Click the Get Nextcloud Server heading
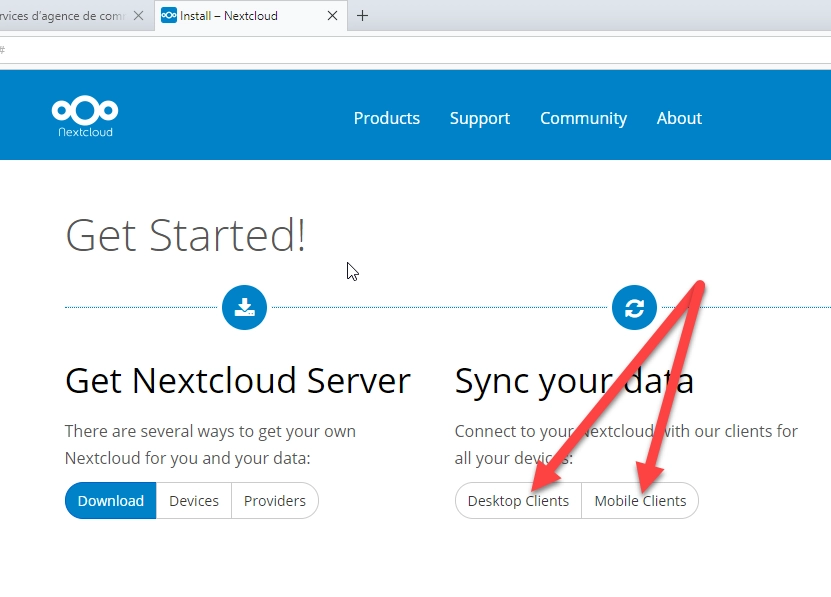This screenshot has width=831, height=597. [238, 381]
